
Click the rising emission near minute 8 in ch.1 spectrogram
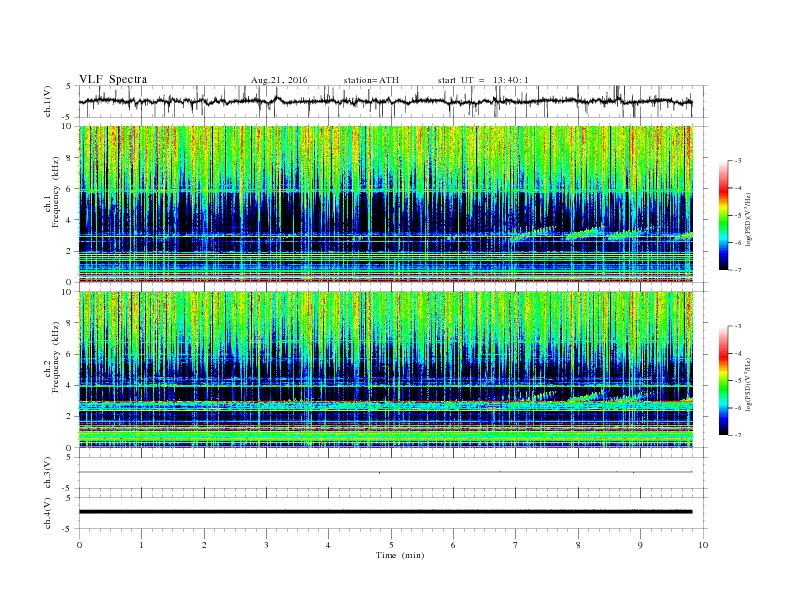[585, 233]
